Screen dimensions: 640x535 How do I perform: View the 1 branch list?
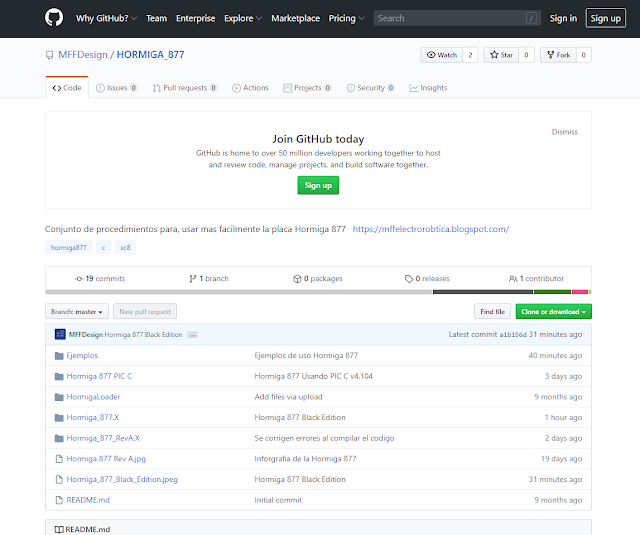209,279
